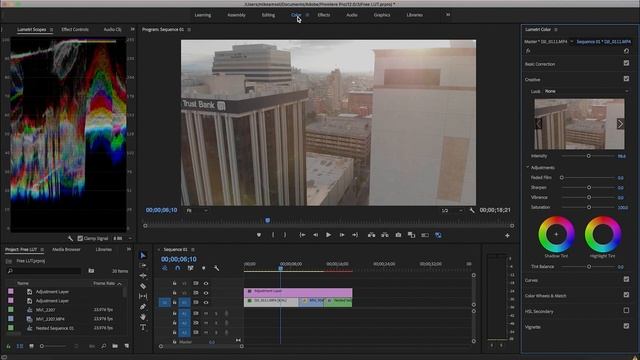Screen dimensions: 640x360
Task: Click Shadow Tint color wheel
Action: [x=556, y=234]
